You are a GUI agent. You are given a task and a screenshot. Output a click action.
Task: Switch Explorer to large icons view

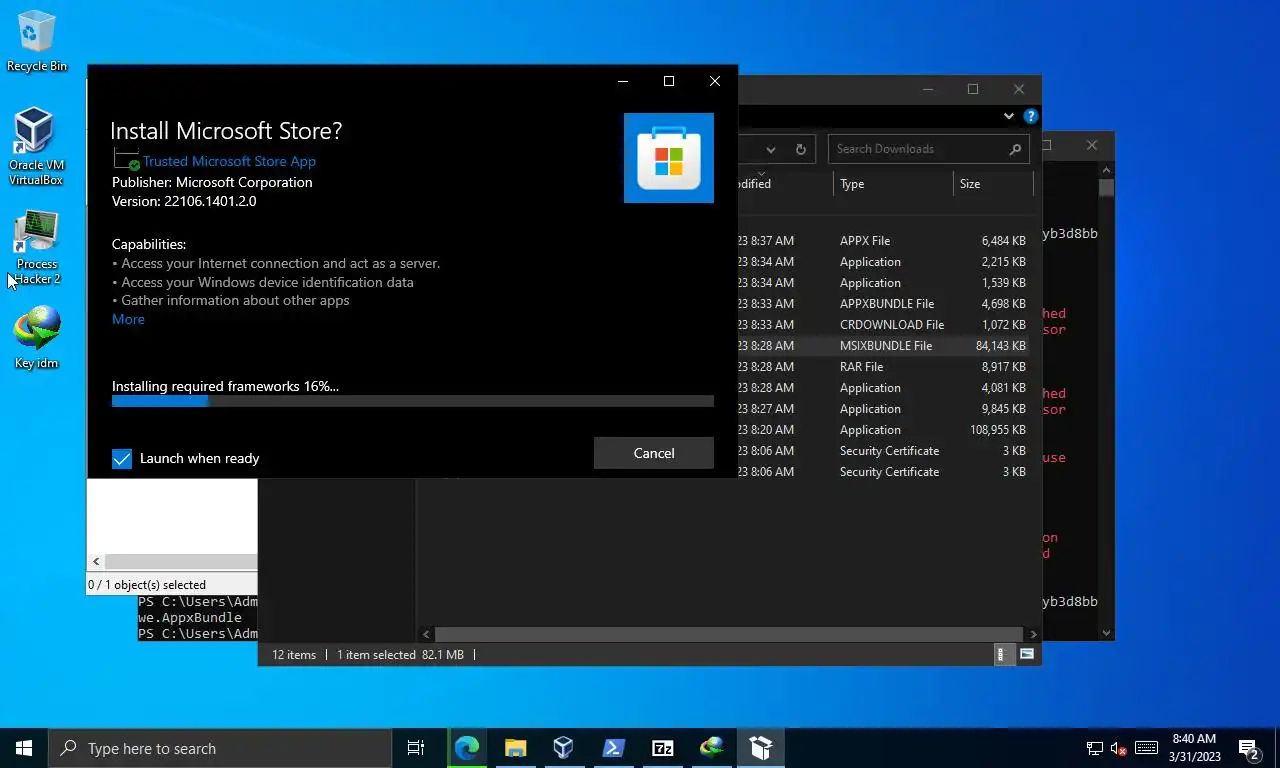[x=1026, y=655]
